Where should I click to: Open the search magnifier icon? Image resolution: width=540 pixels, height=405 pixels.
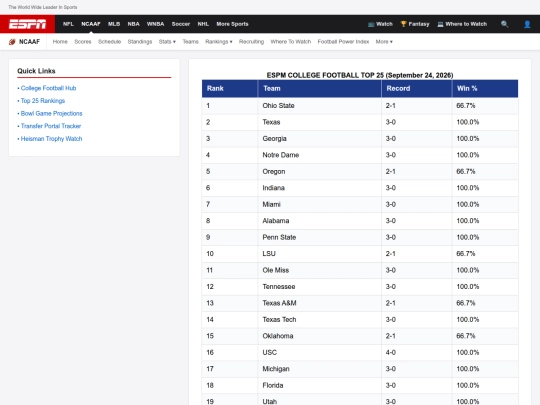[505, 24]
